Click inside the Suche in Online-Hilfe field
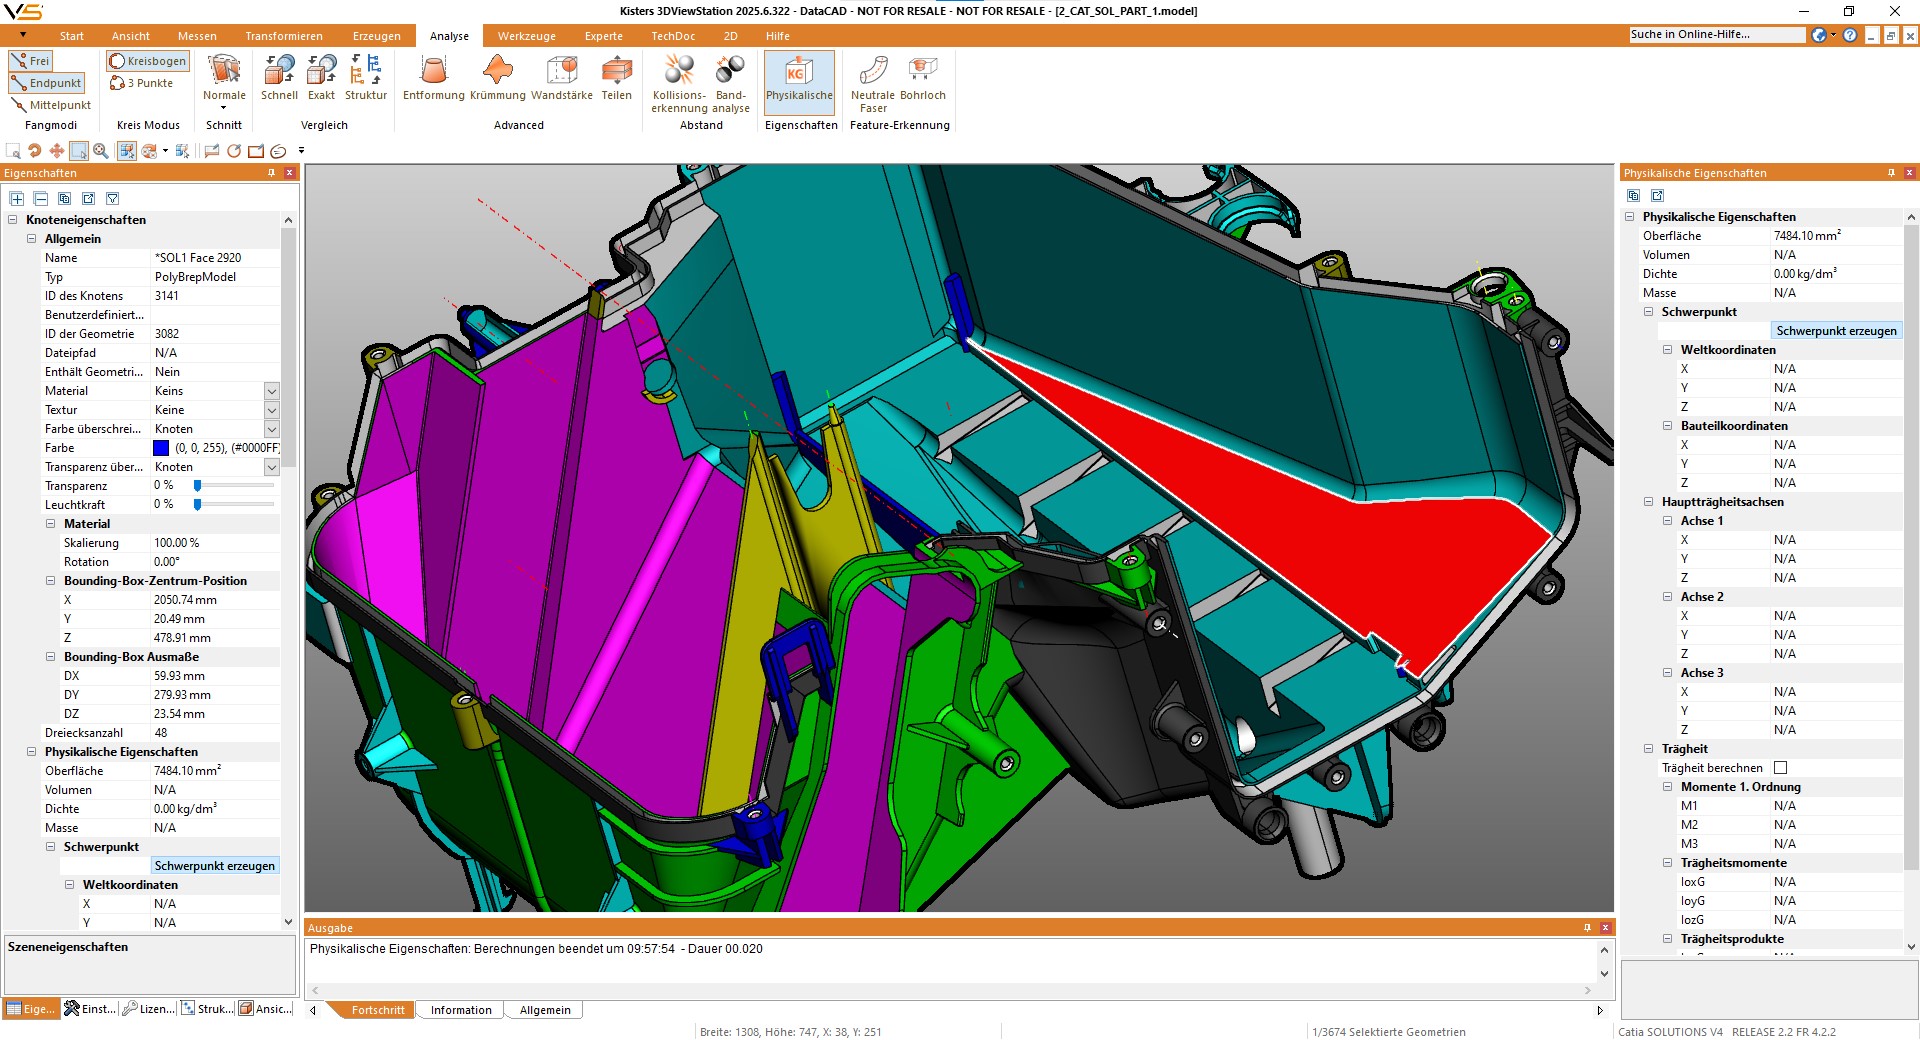The width and height of the screenshot is (1920, 1040). [1716, 34]
